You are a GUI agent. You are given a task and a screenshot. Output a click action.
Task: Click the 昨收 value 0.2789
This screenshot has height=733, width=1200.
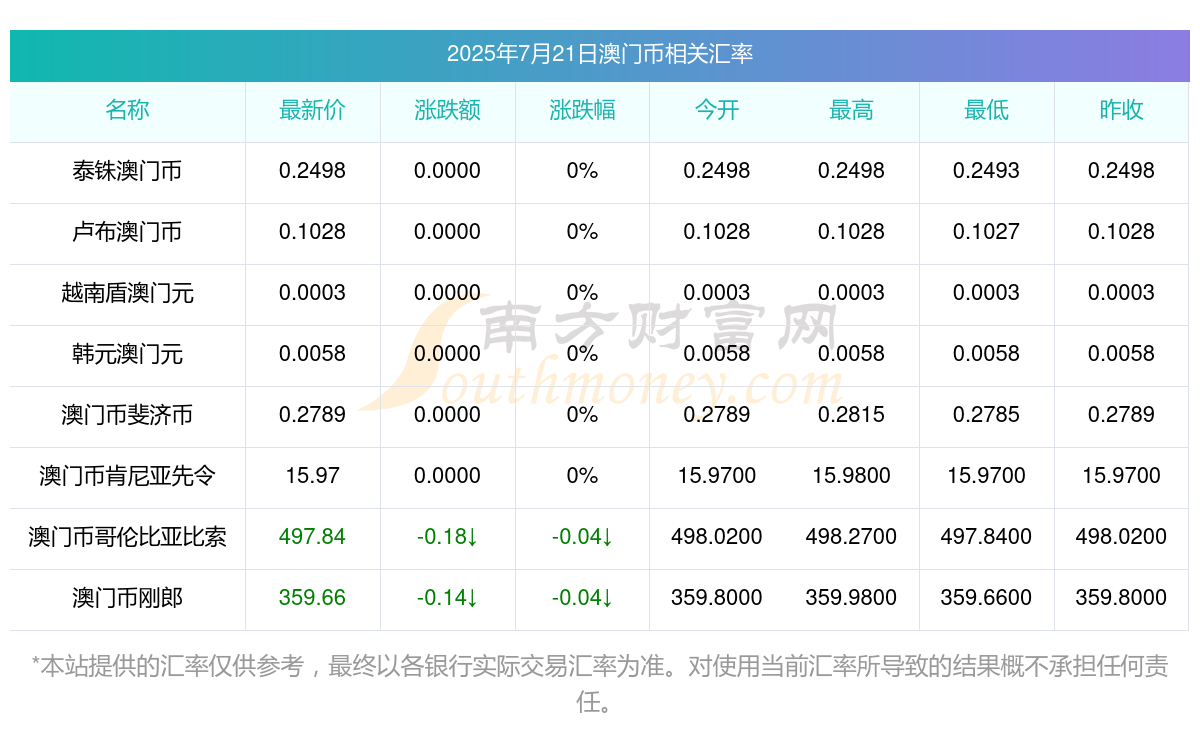pyautogui.click(x=1121, y=415)
